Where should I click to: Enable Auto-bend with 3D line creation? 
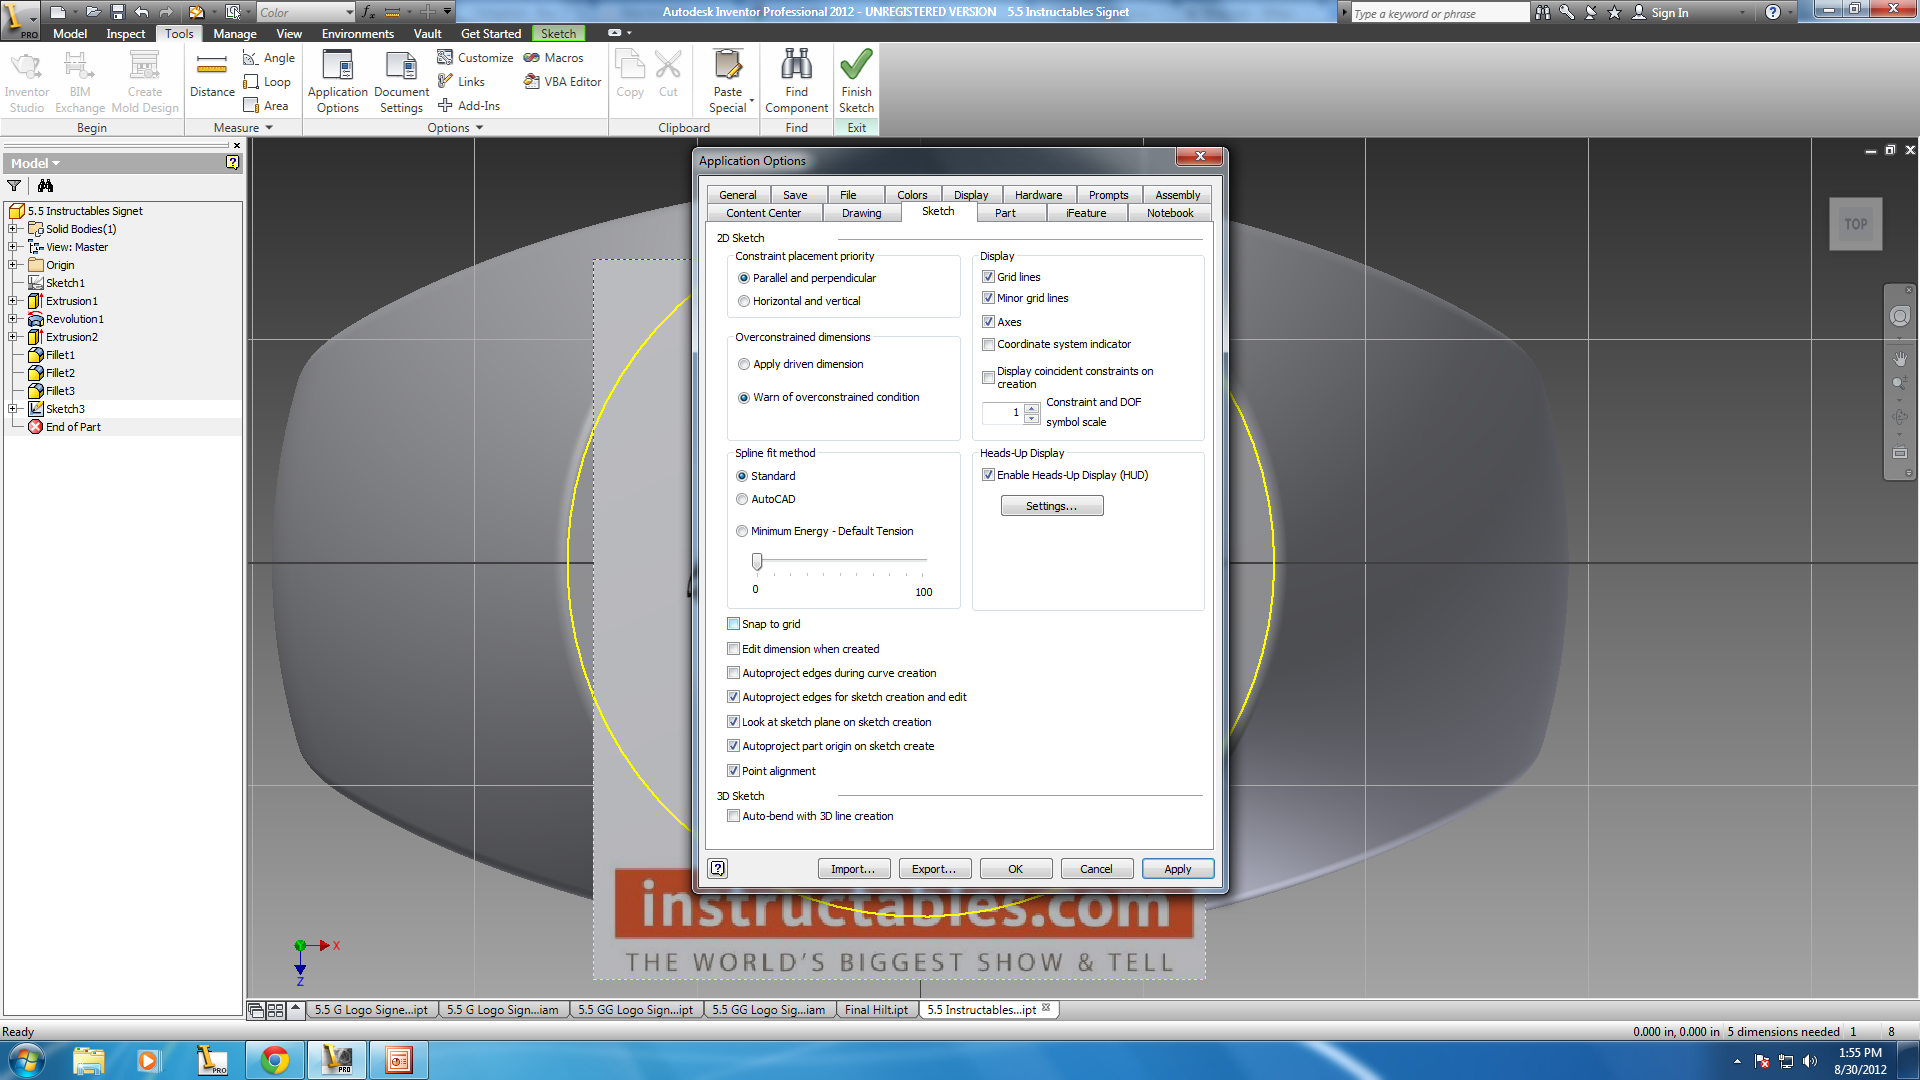pos(733,816)
